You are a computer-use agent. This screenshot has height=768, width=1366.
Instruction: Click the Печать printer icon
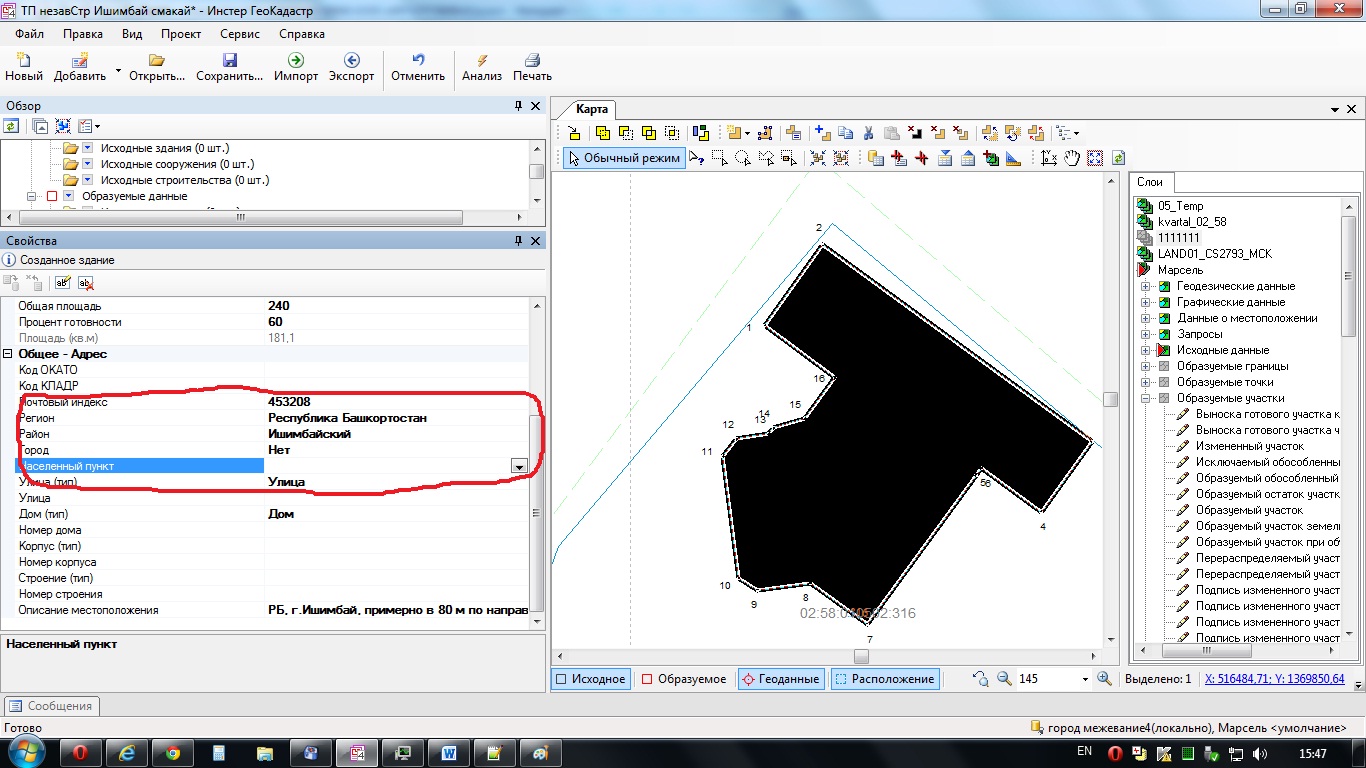point(532,60)
